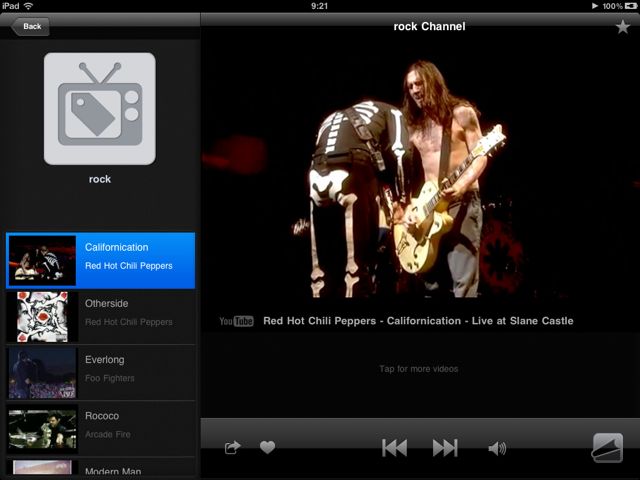The width and height of the screenshot is (640, 480).
Task: Open the Everlong thumbnail
Action: (x=42, y=373)
